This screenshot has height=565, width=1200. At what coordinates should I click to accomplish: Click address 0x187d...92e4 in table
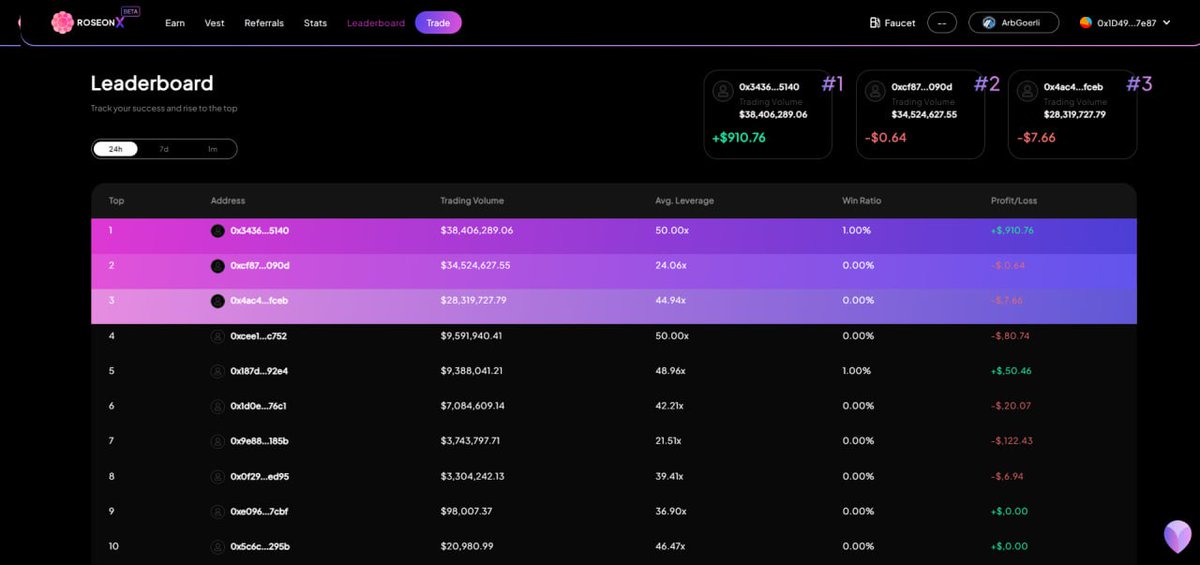coord(259,371)
